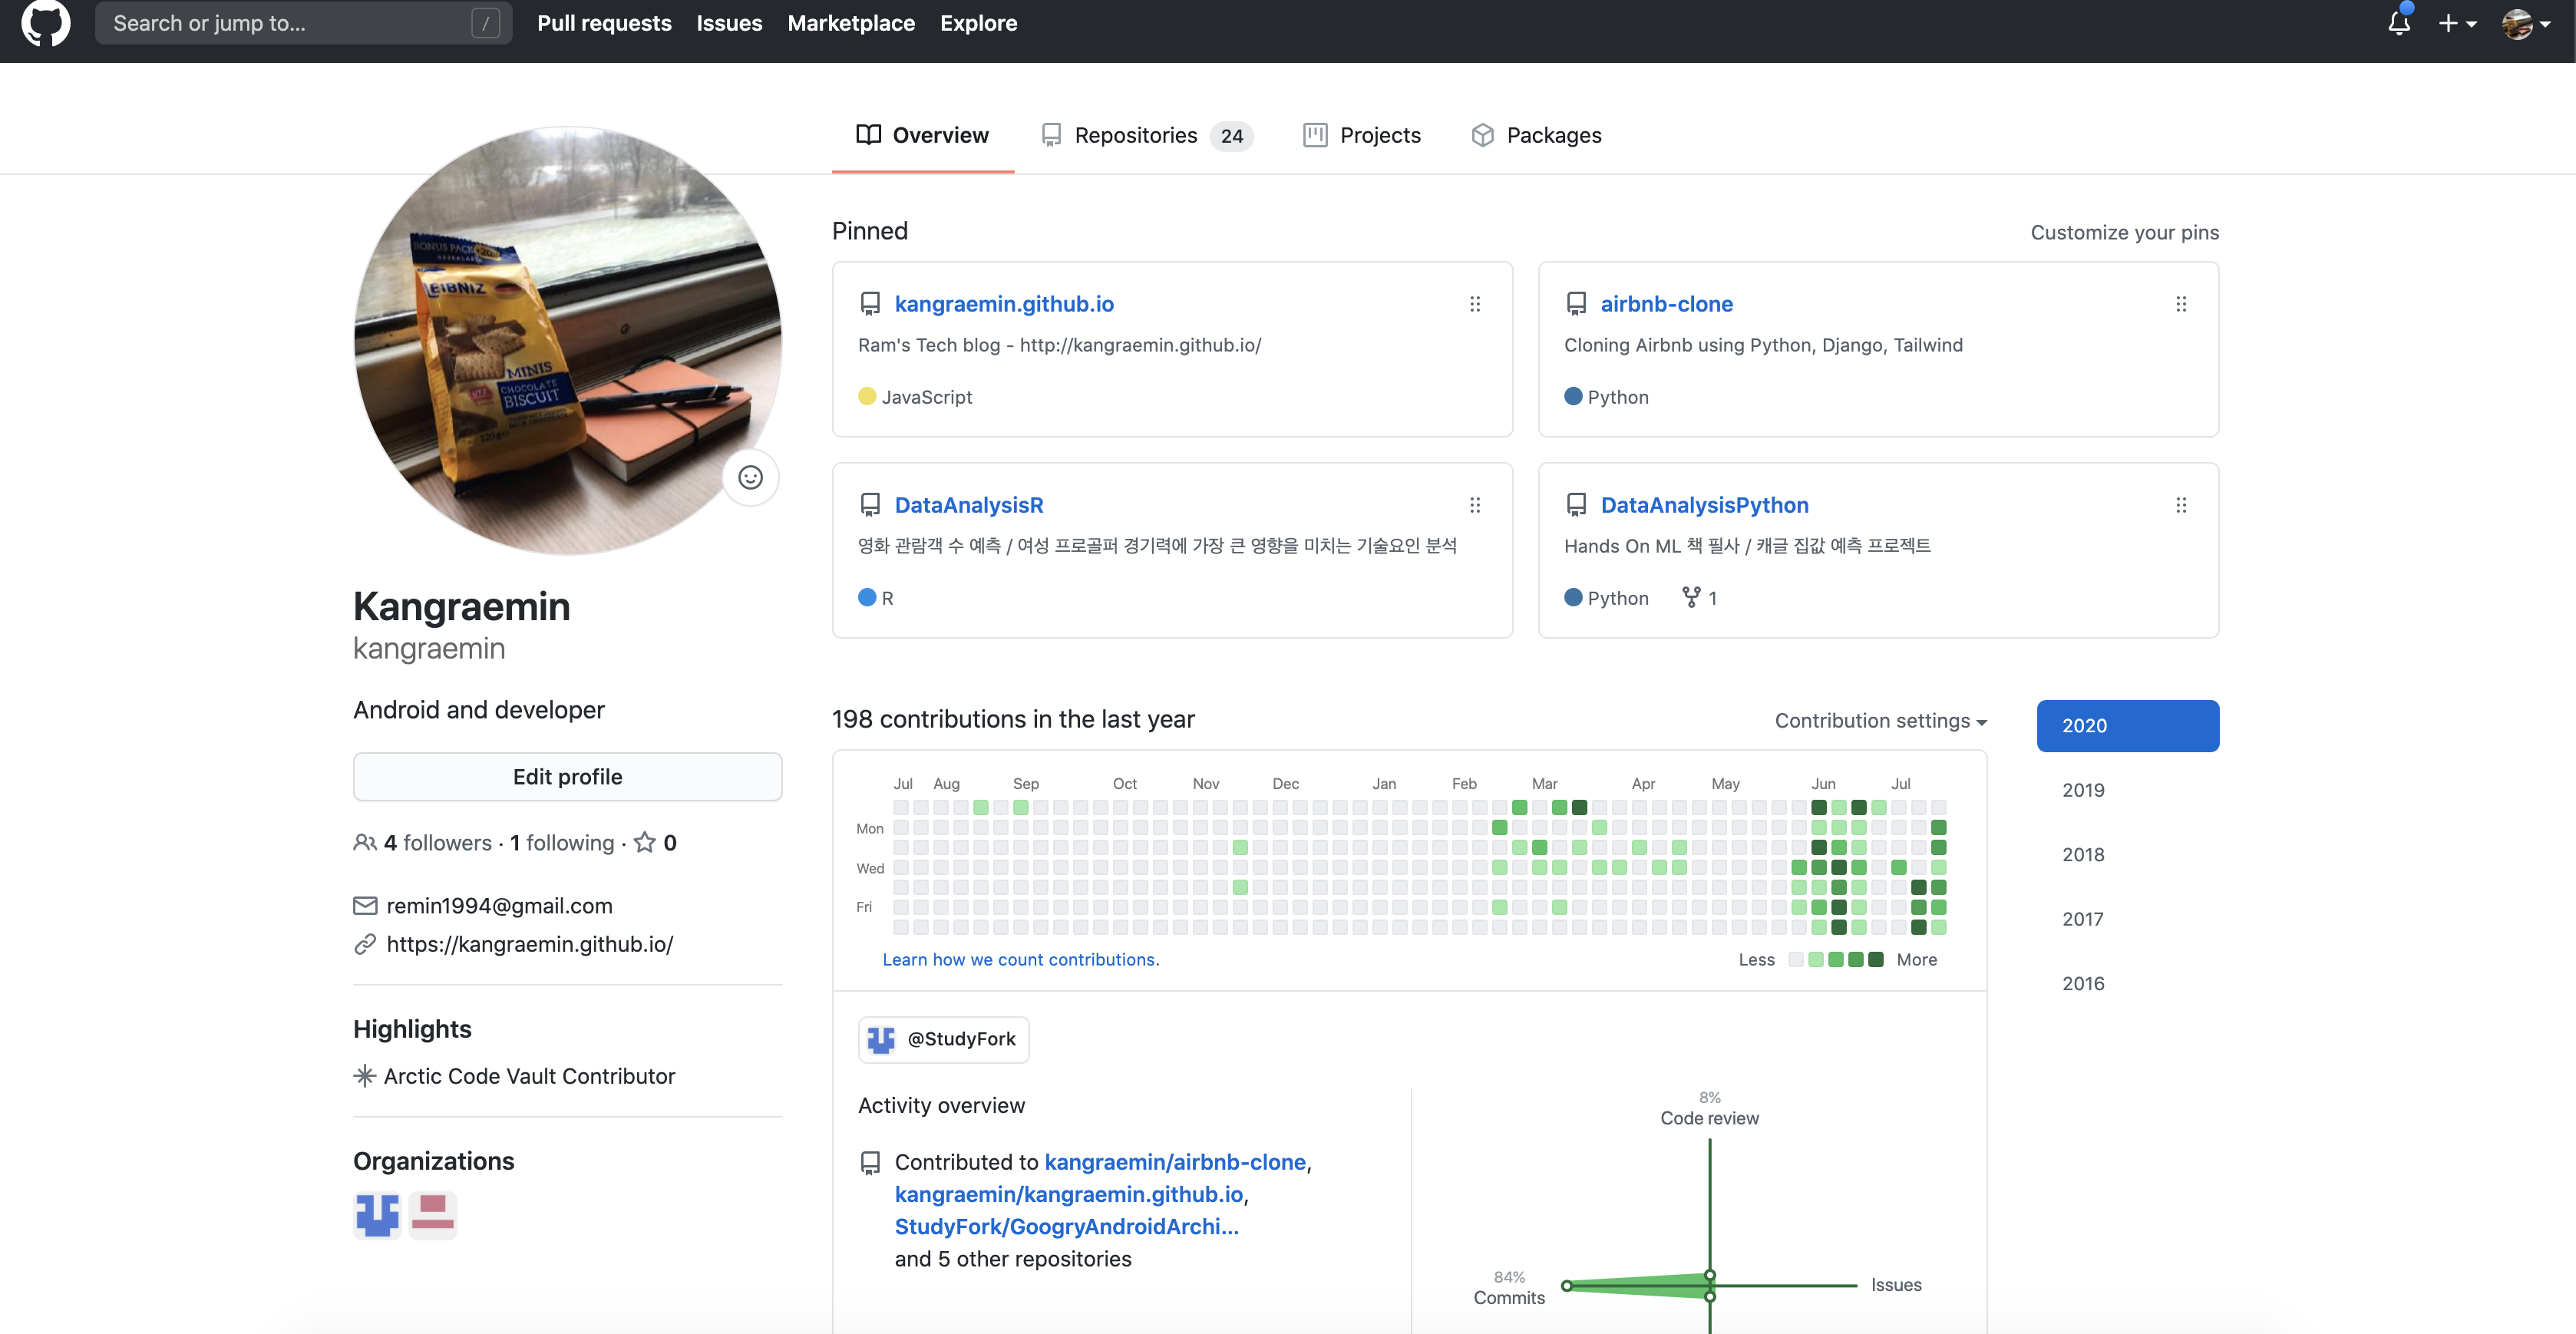Open kangraemin/airbnb-clone in Activity overview
The width and height of the screenshot is (2576, 1334).
coord(1175,1162)
